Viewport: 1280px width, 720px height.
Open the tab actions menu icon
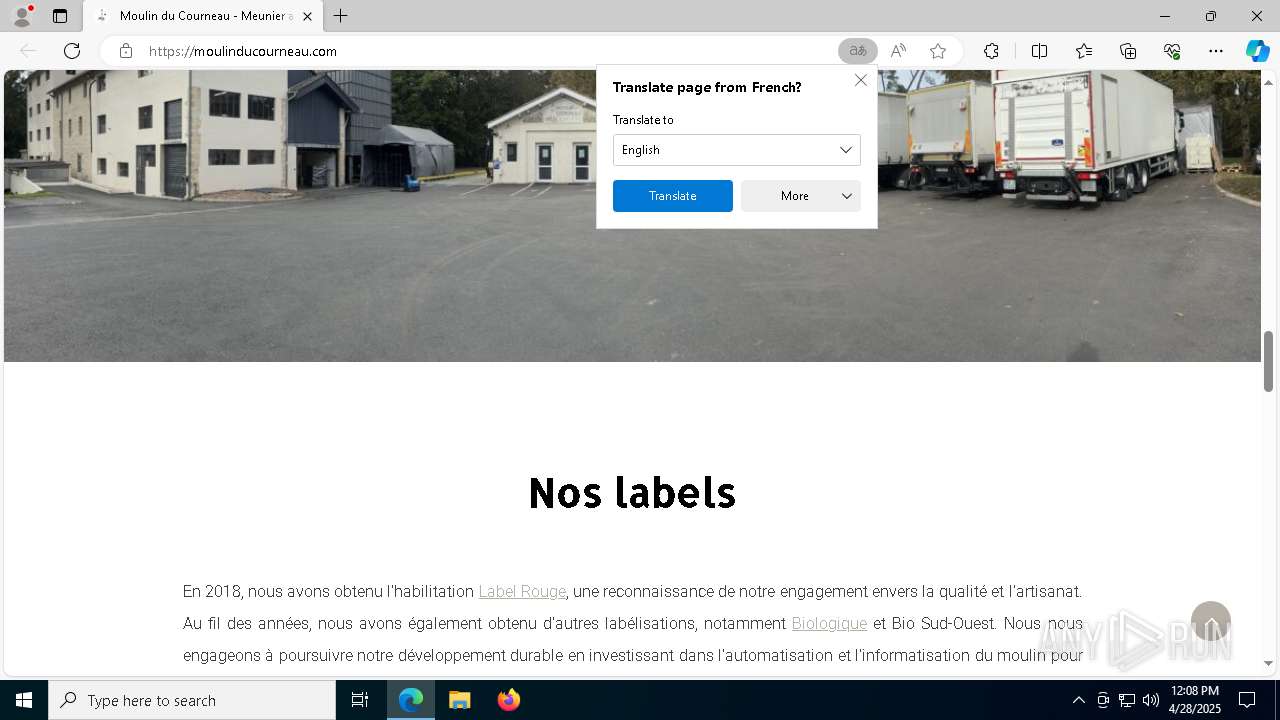(60, 16)
